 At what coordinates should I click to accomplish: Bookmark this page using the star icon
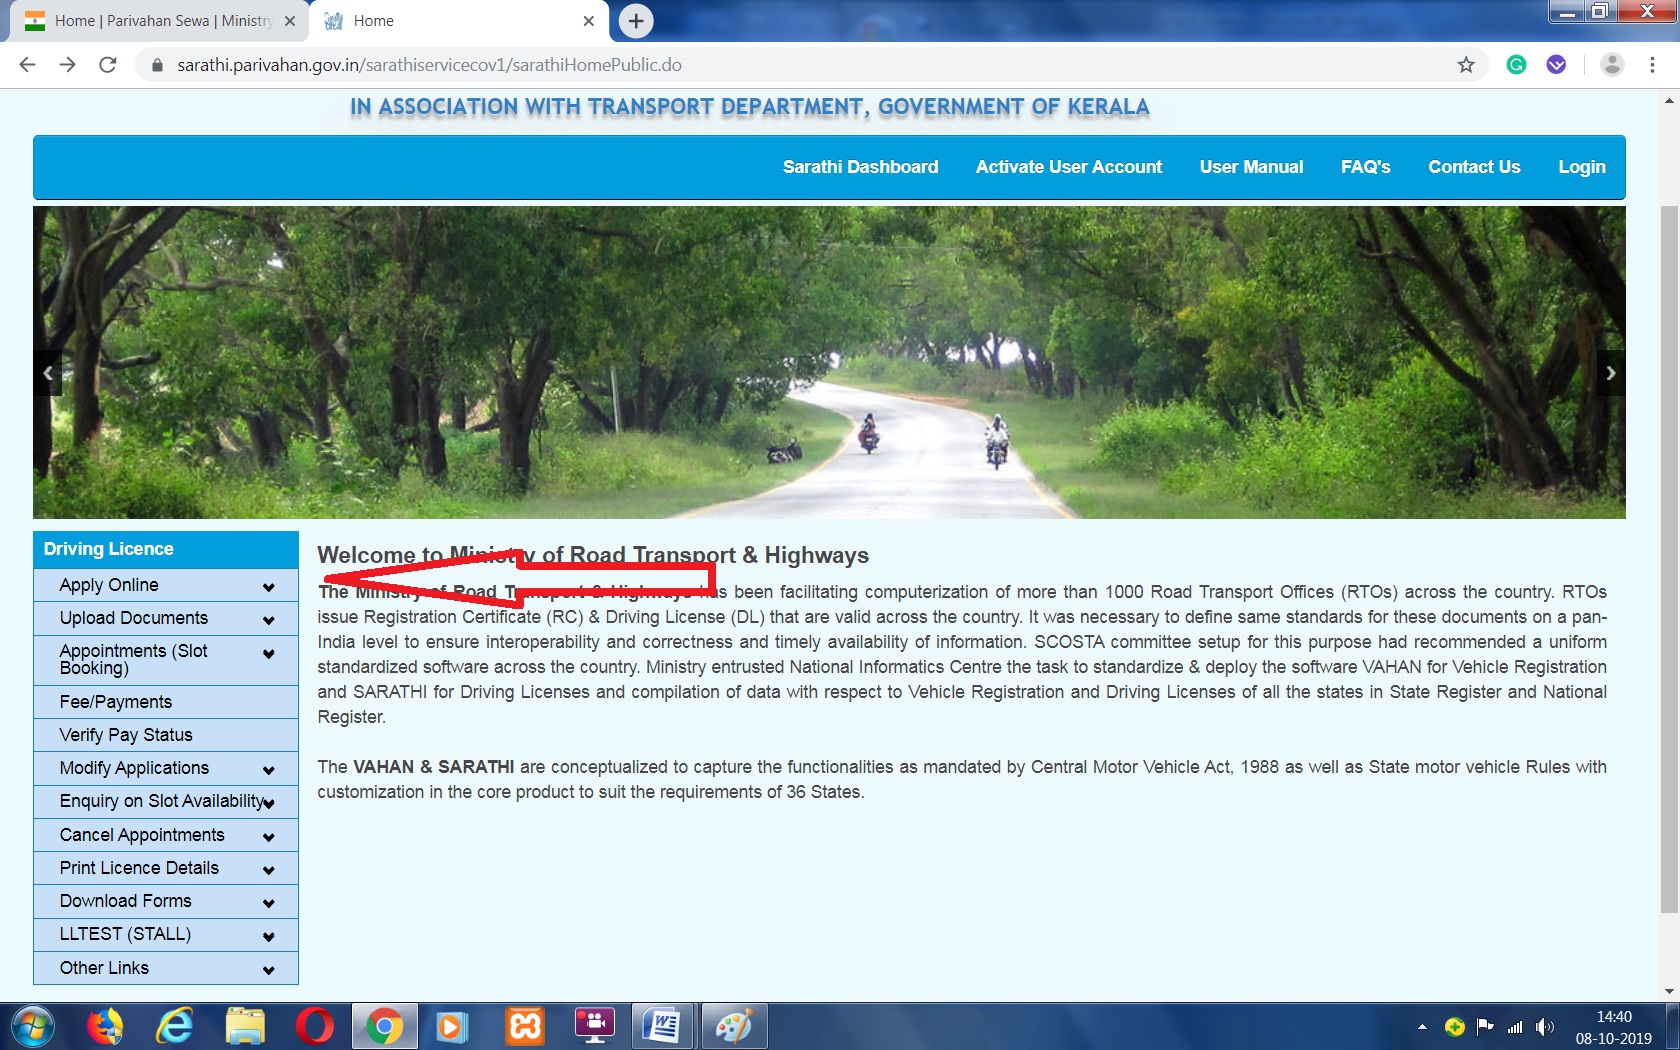[x=1464, y=63]
